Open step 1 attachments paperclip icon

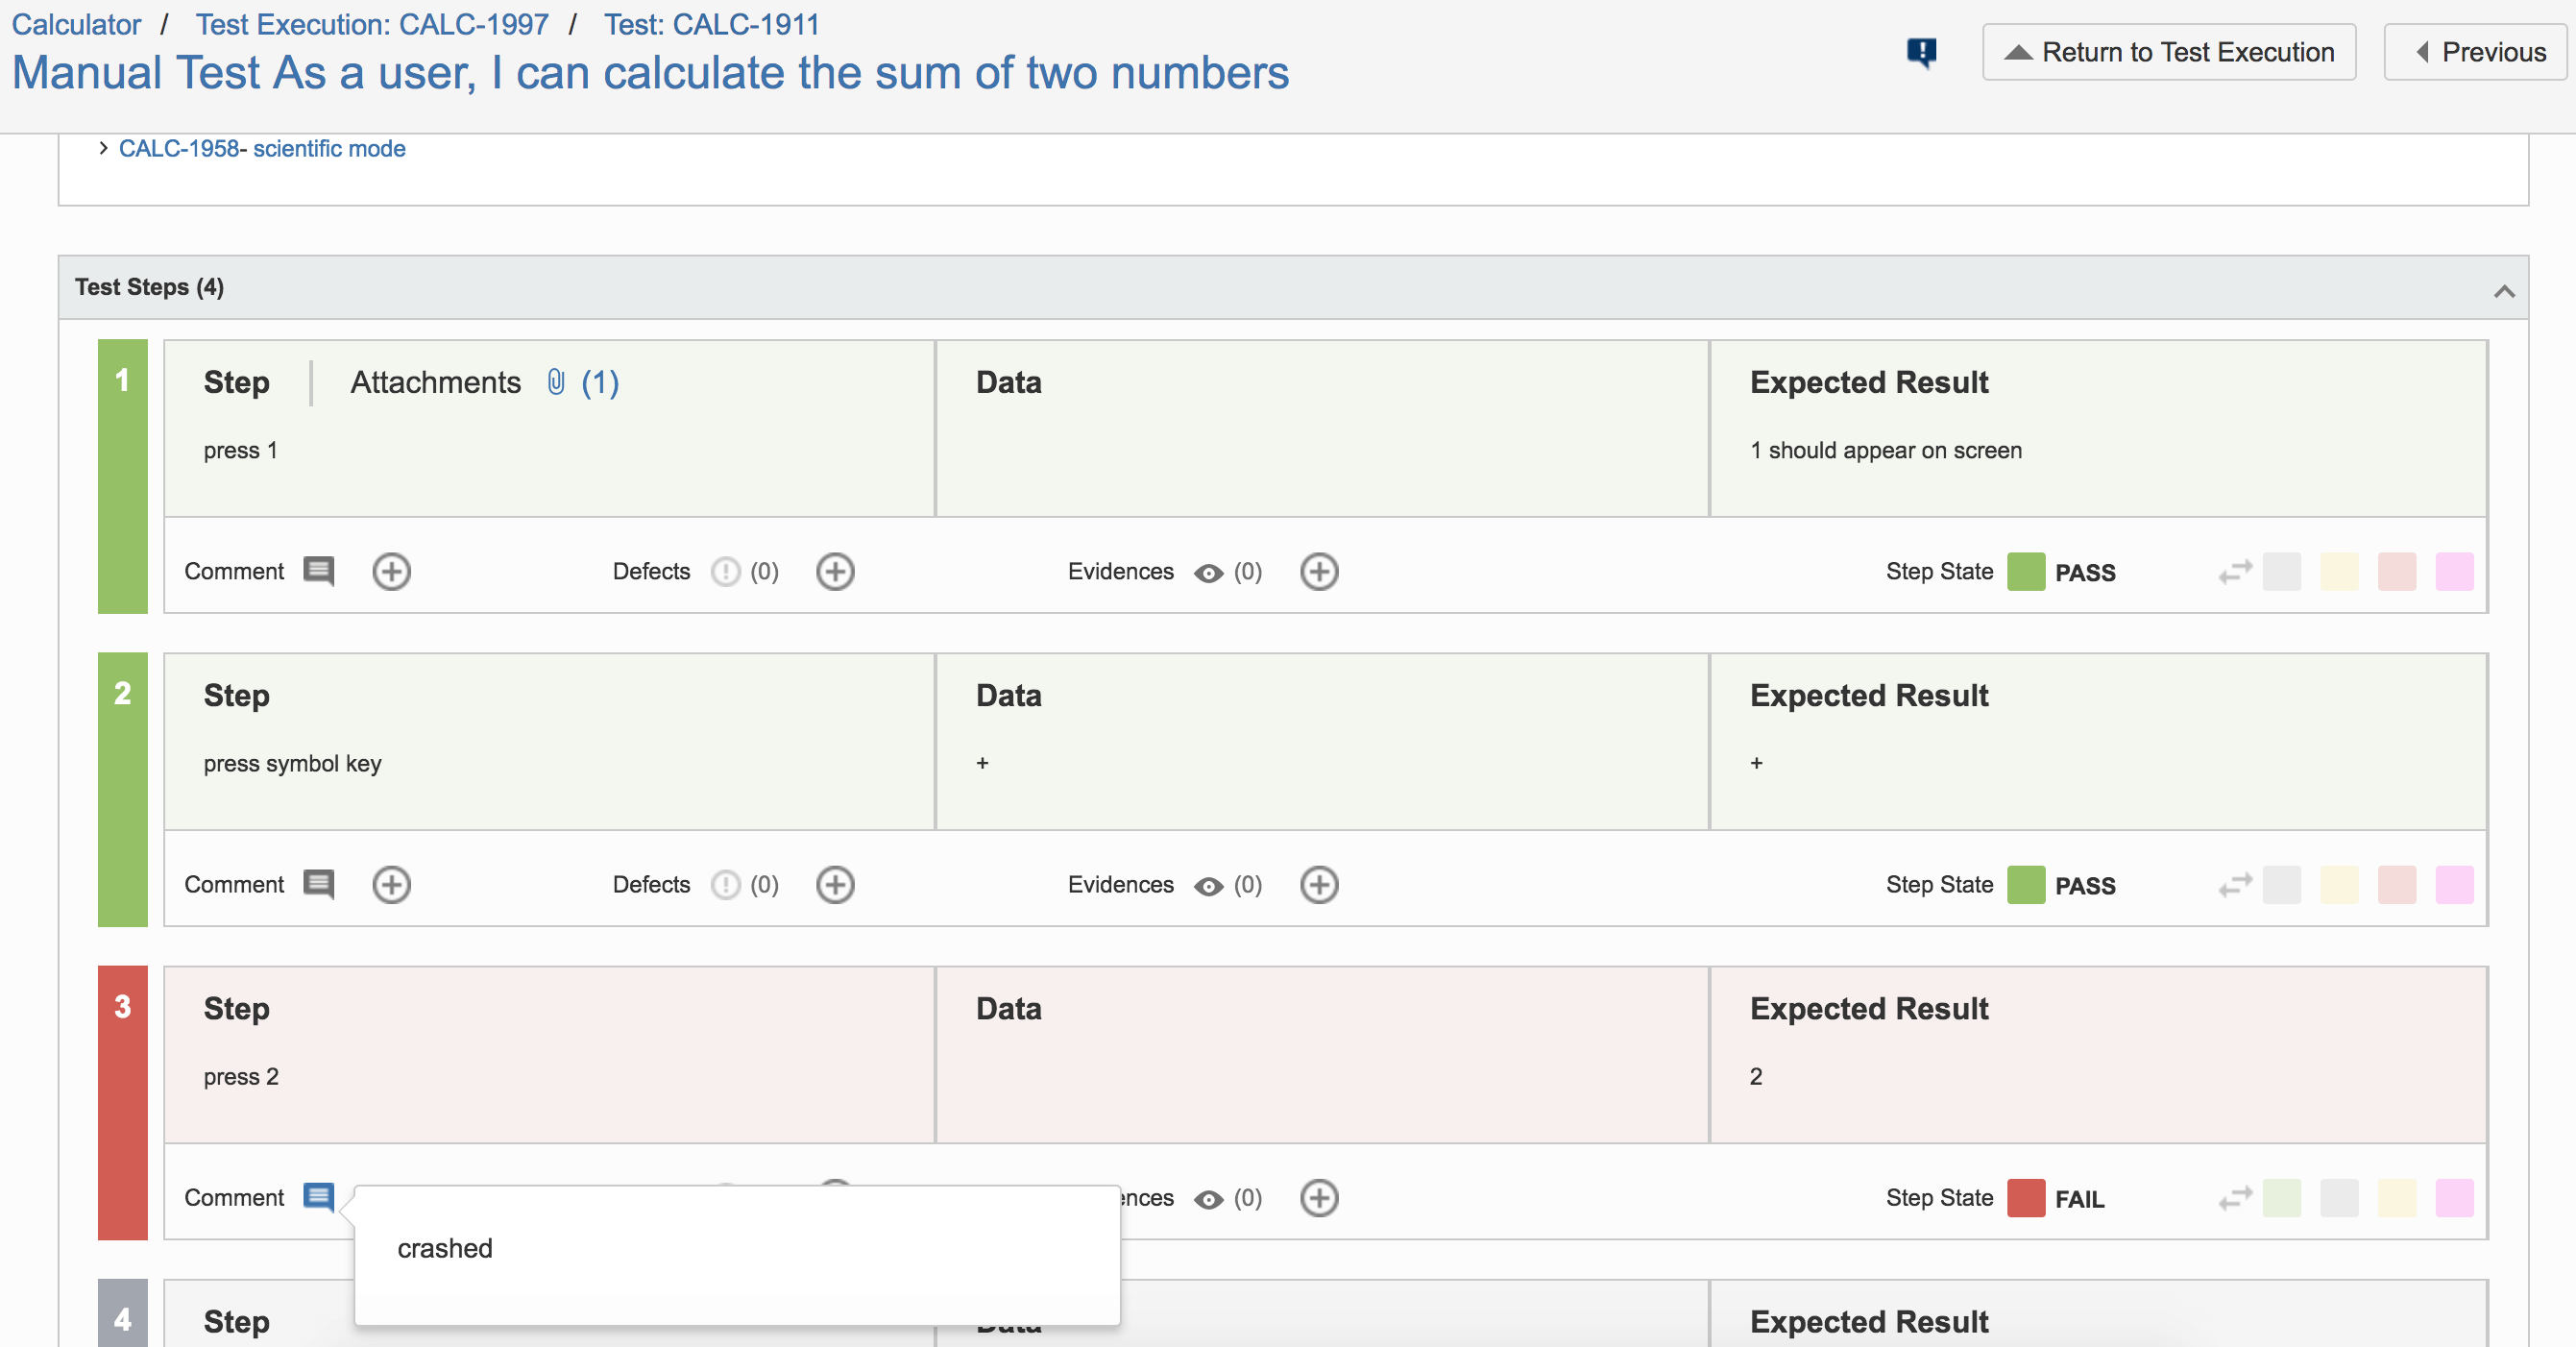pyautogui.click(x=556, y=382)
